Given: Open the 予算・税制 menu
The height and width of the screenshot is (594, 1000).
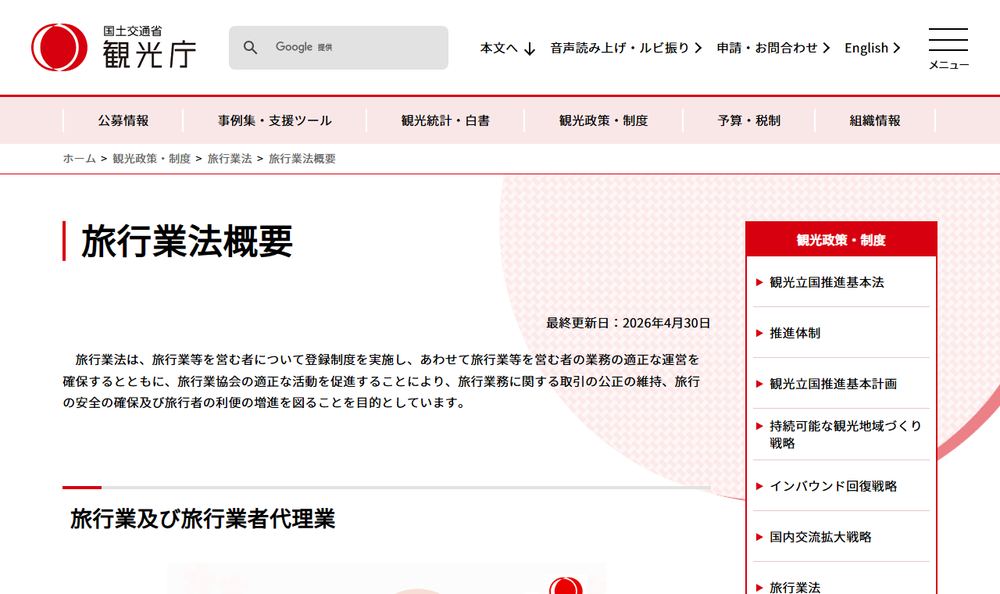Looking at the screenshot, I should [749, 121].
